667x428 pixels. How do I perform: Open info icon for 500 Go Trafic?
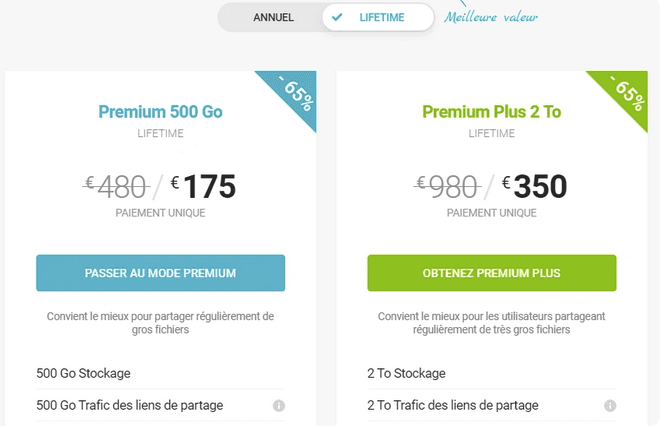tap(279, 406)
